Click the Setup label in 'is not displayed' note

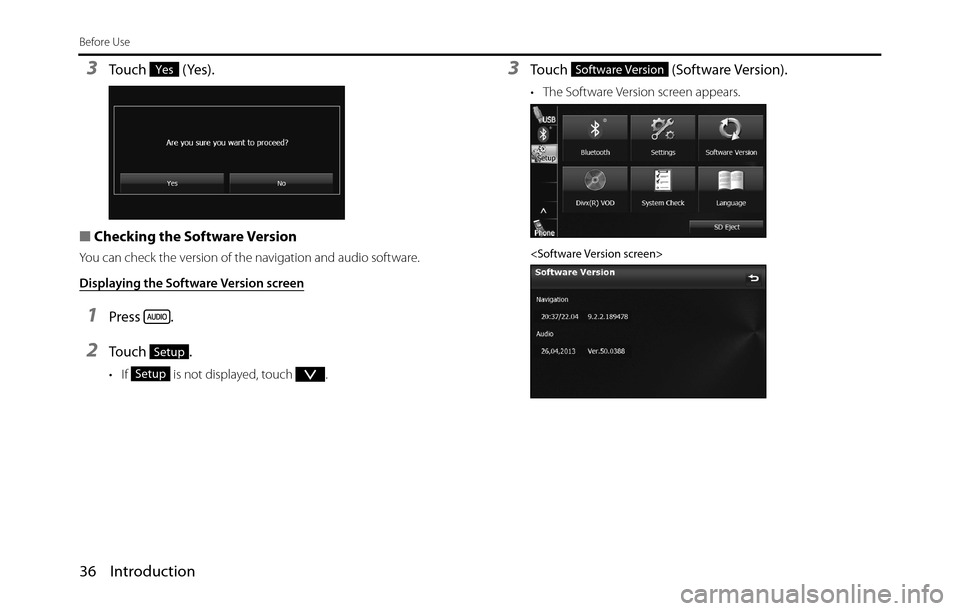click(150, 374)
